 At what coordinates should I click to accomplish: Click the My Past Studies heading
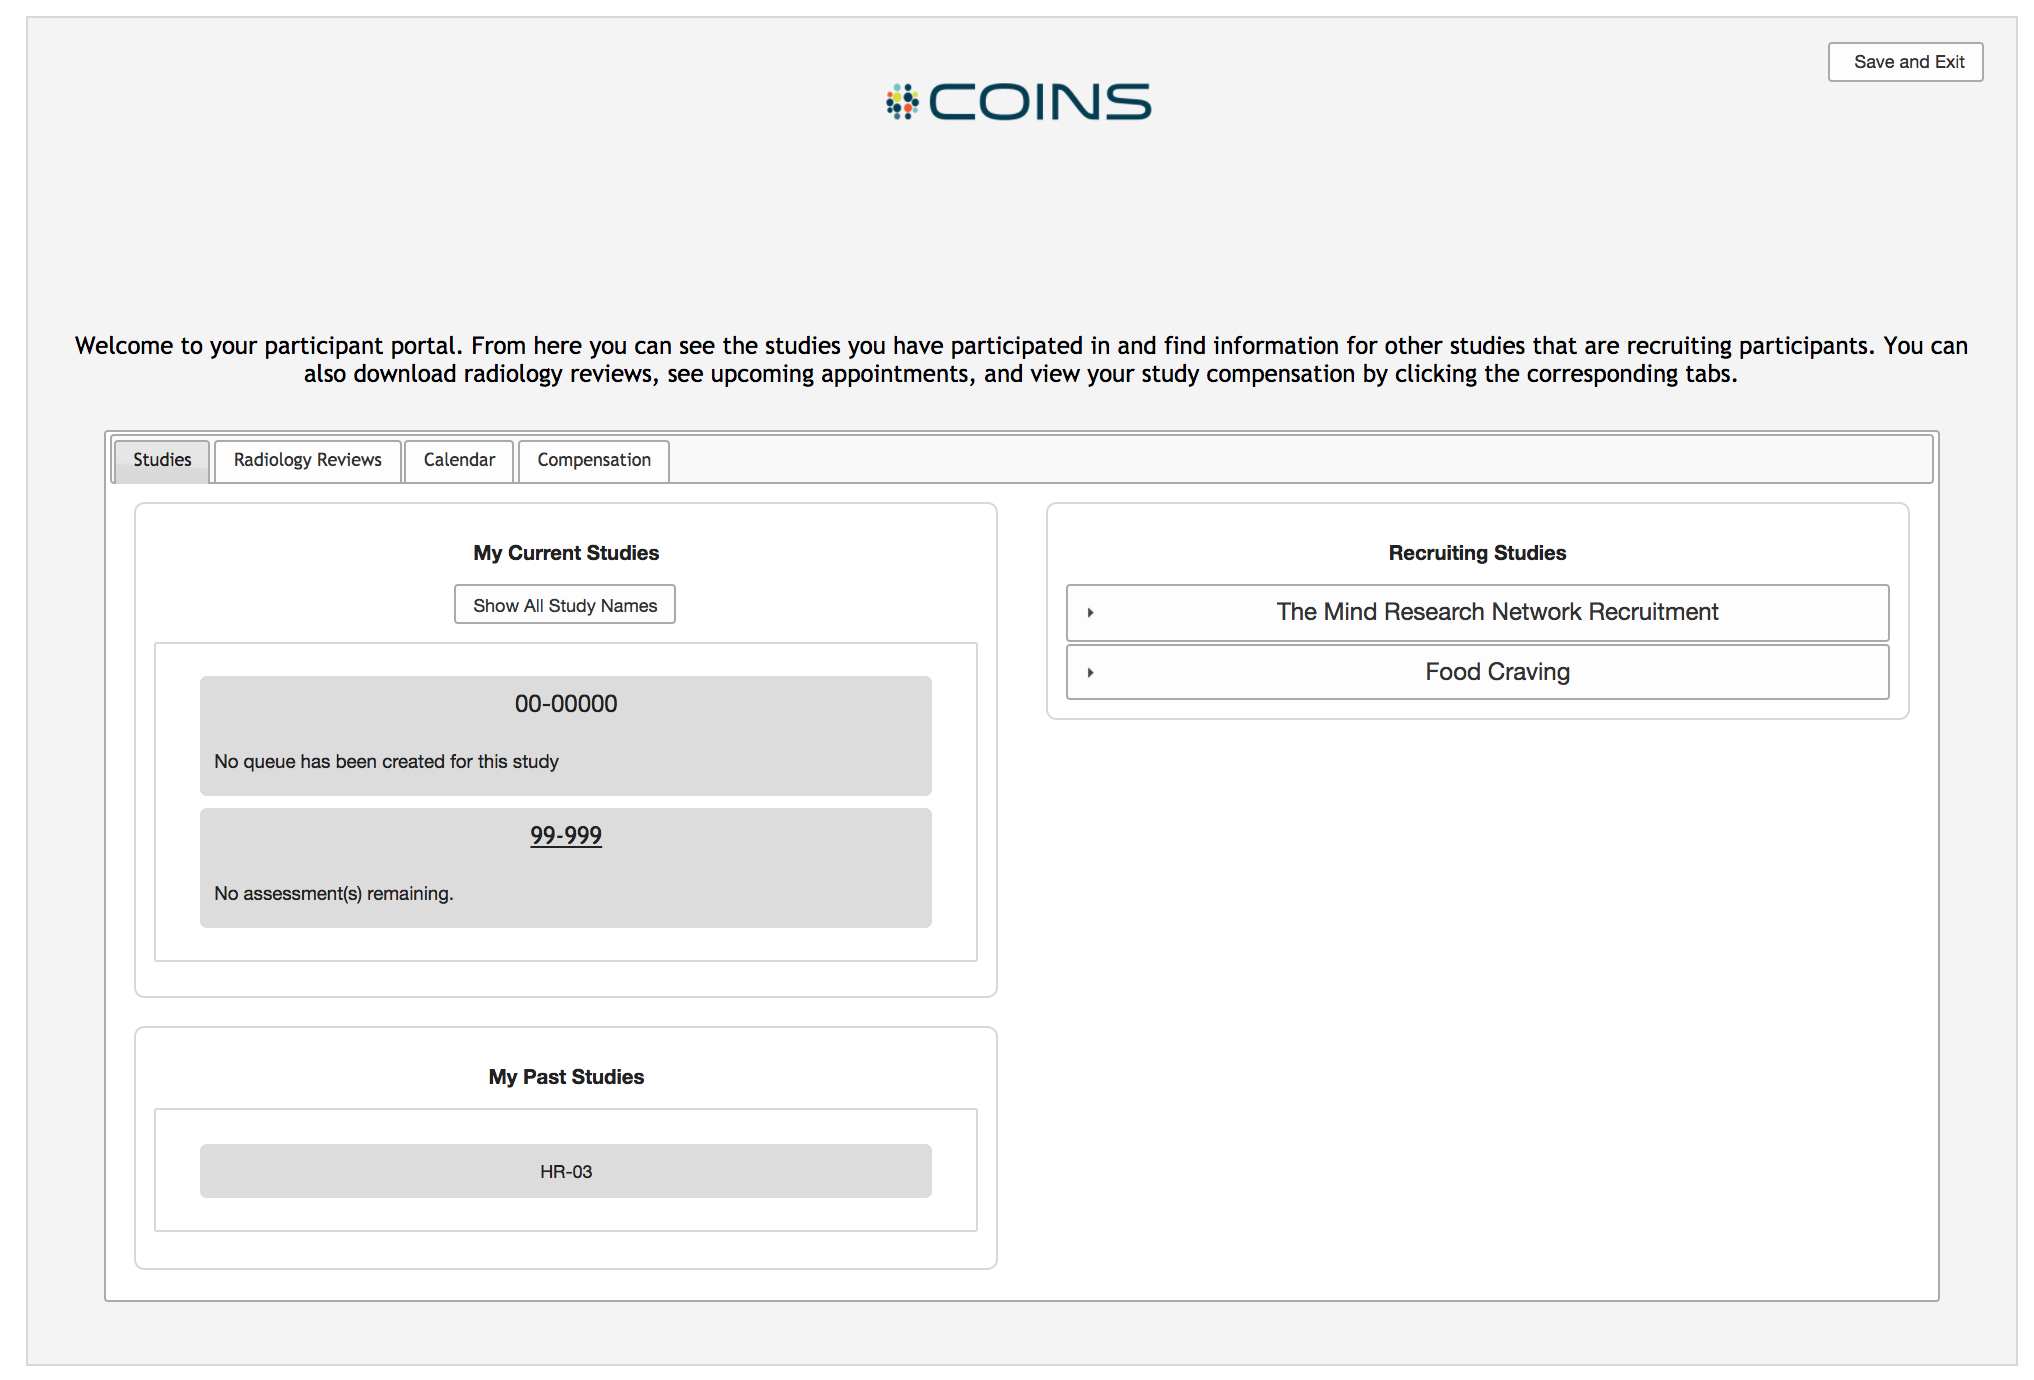pyautogui.click(x=566, y=1077)
